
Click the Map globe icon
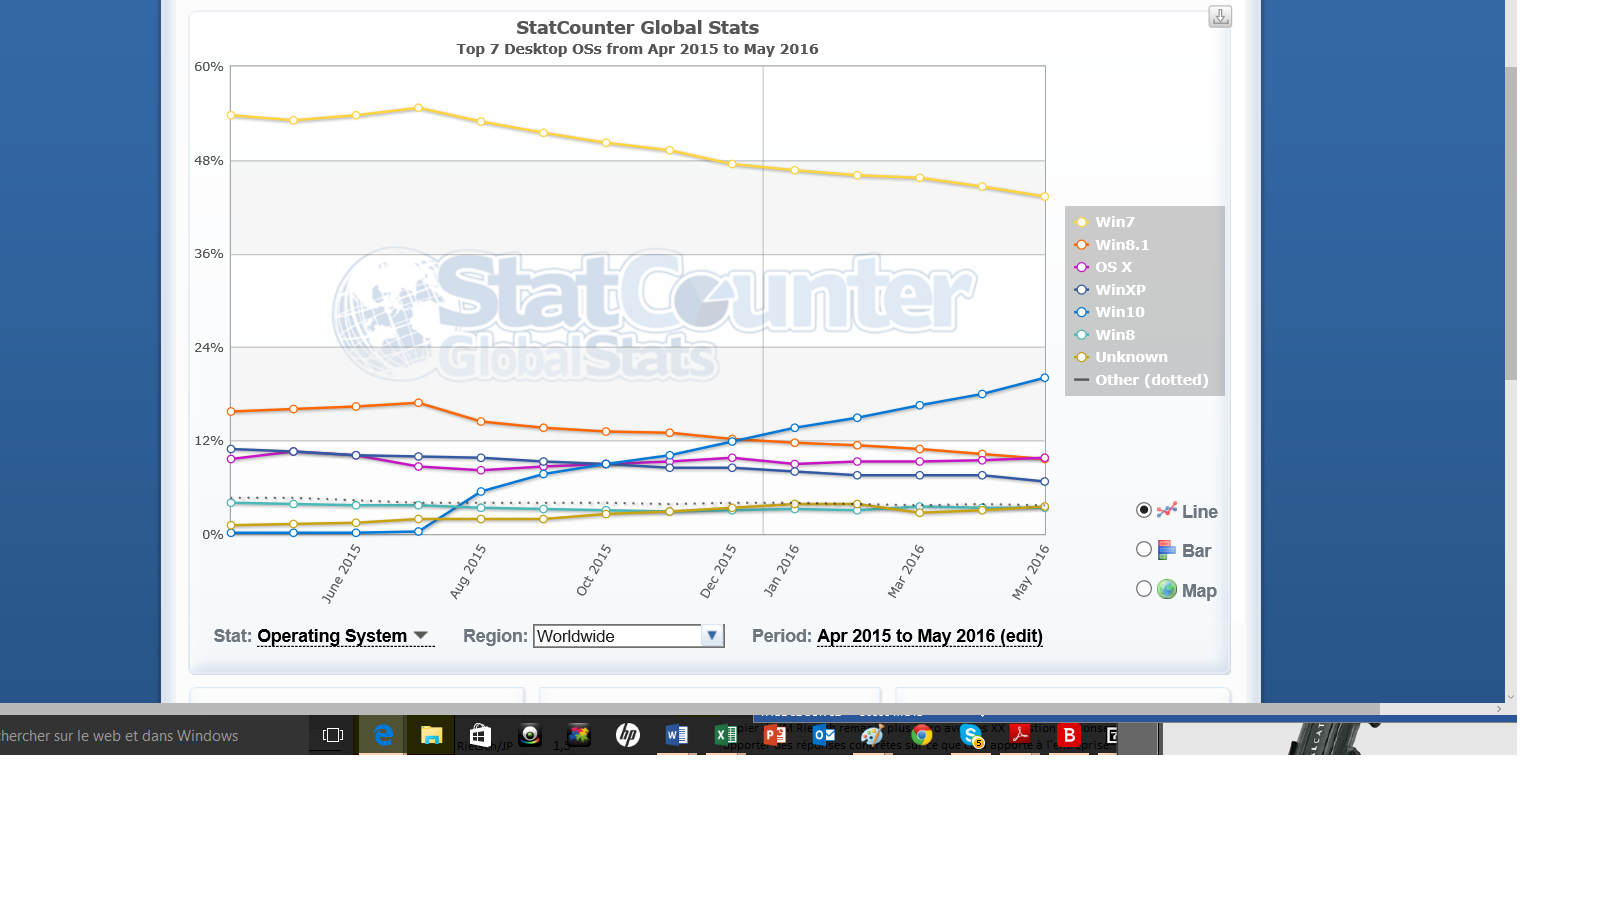pos(1167,590)
